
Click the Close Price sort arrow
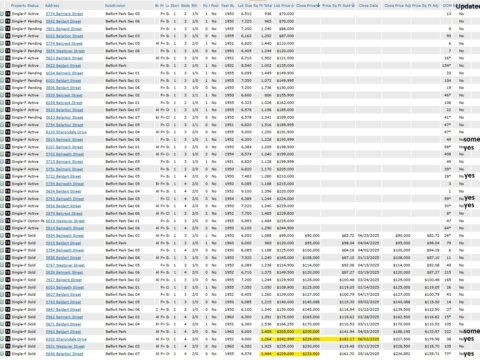pos(318,5)
